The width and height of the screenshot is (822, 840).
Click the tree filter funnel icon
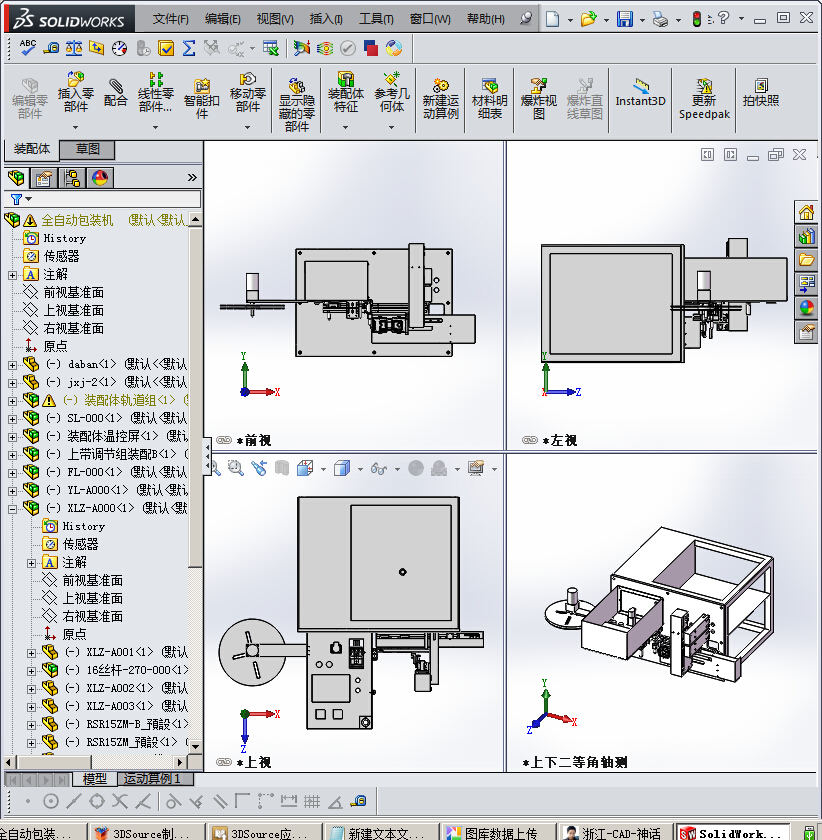(17, 199)
